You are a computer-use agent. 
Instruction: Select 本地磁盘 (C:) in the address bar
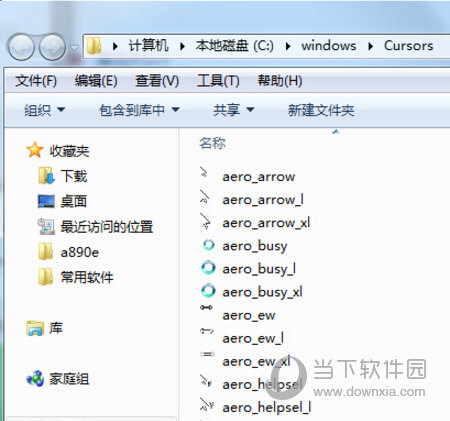pos(235,46)
